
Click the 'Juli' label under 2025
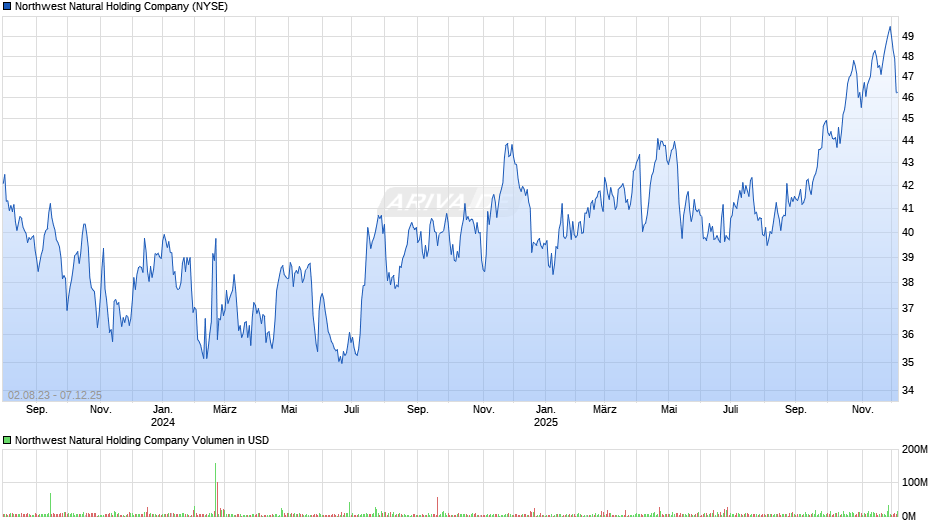[730, 410]
